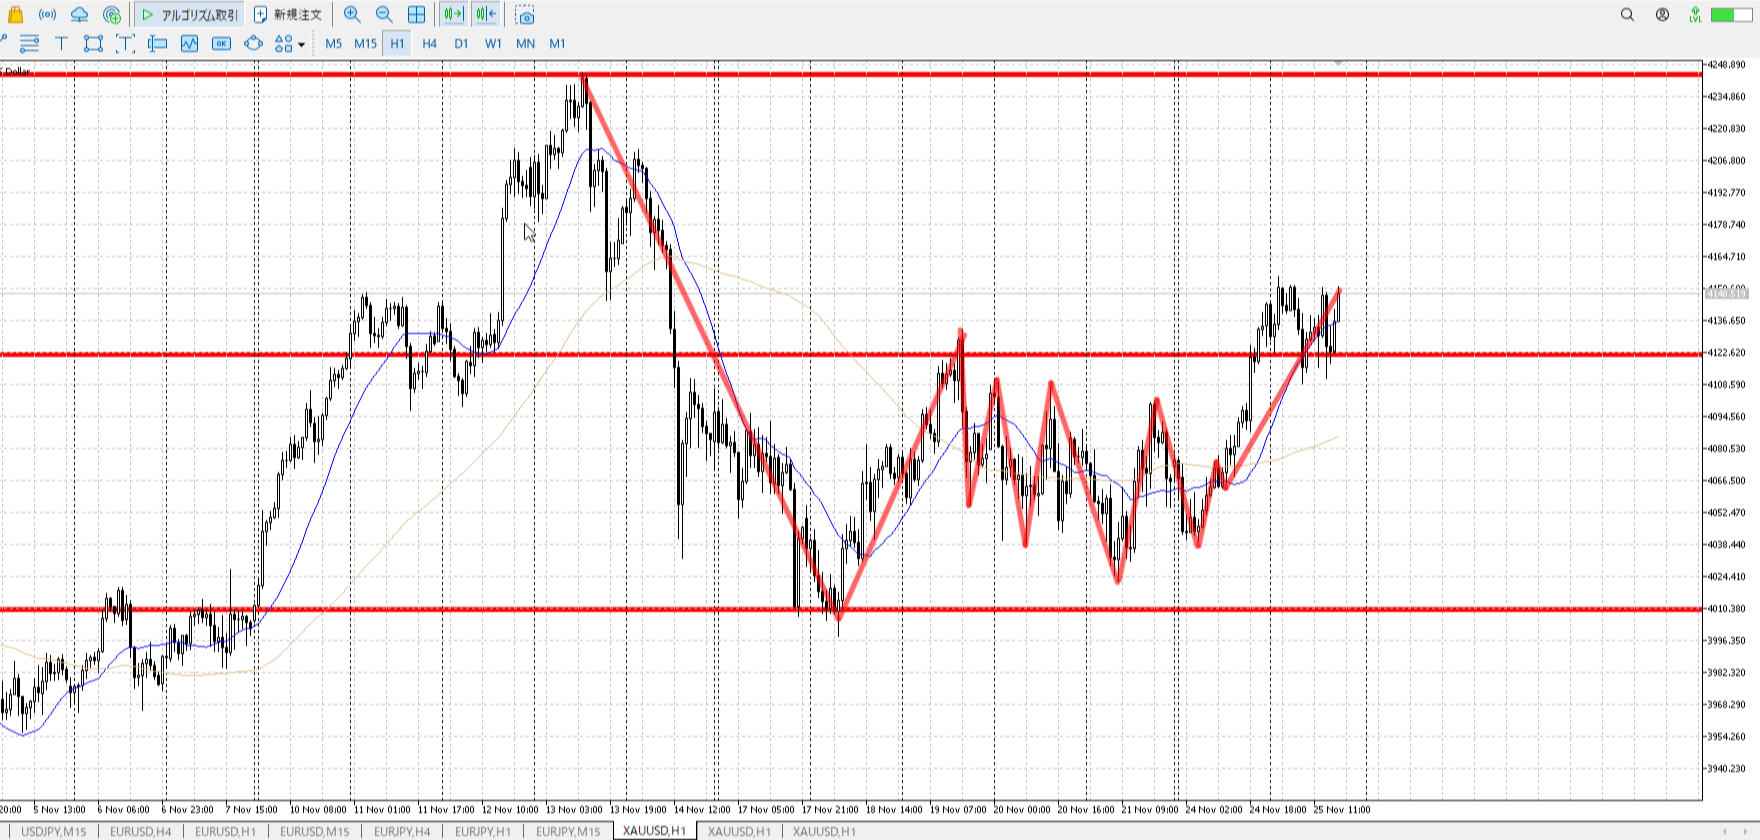This screenshot has height=840, width=1760.
Task: Zoom in on the chart
Action: tap(352, 15)
